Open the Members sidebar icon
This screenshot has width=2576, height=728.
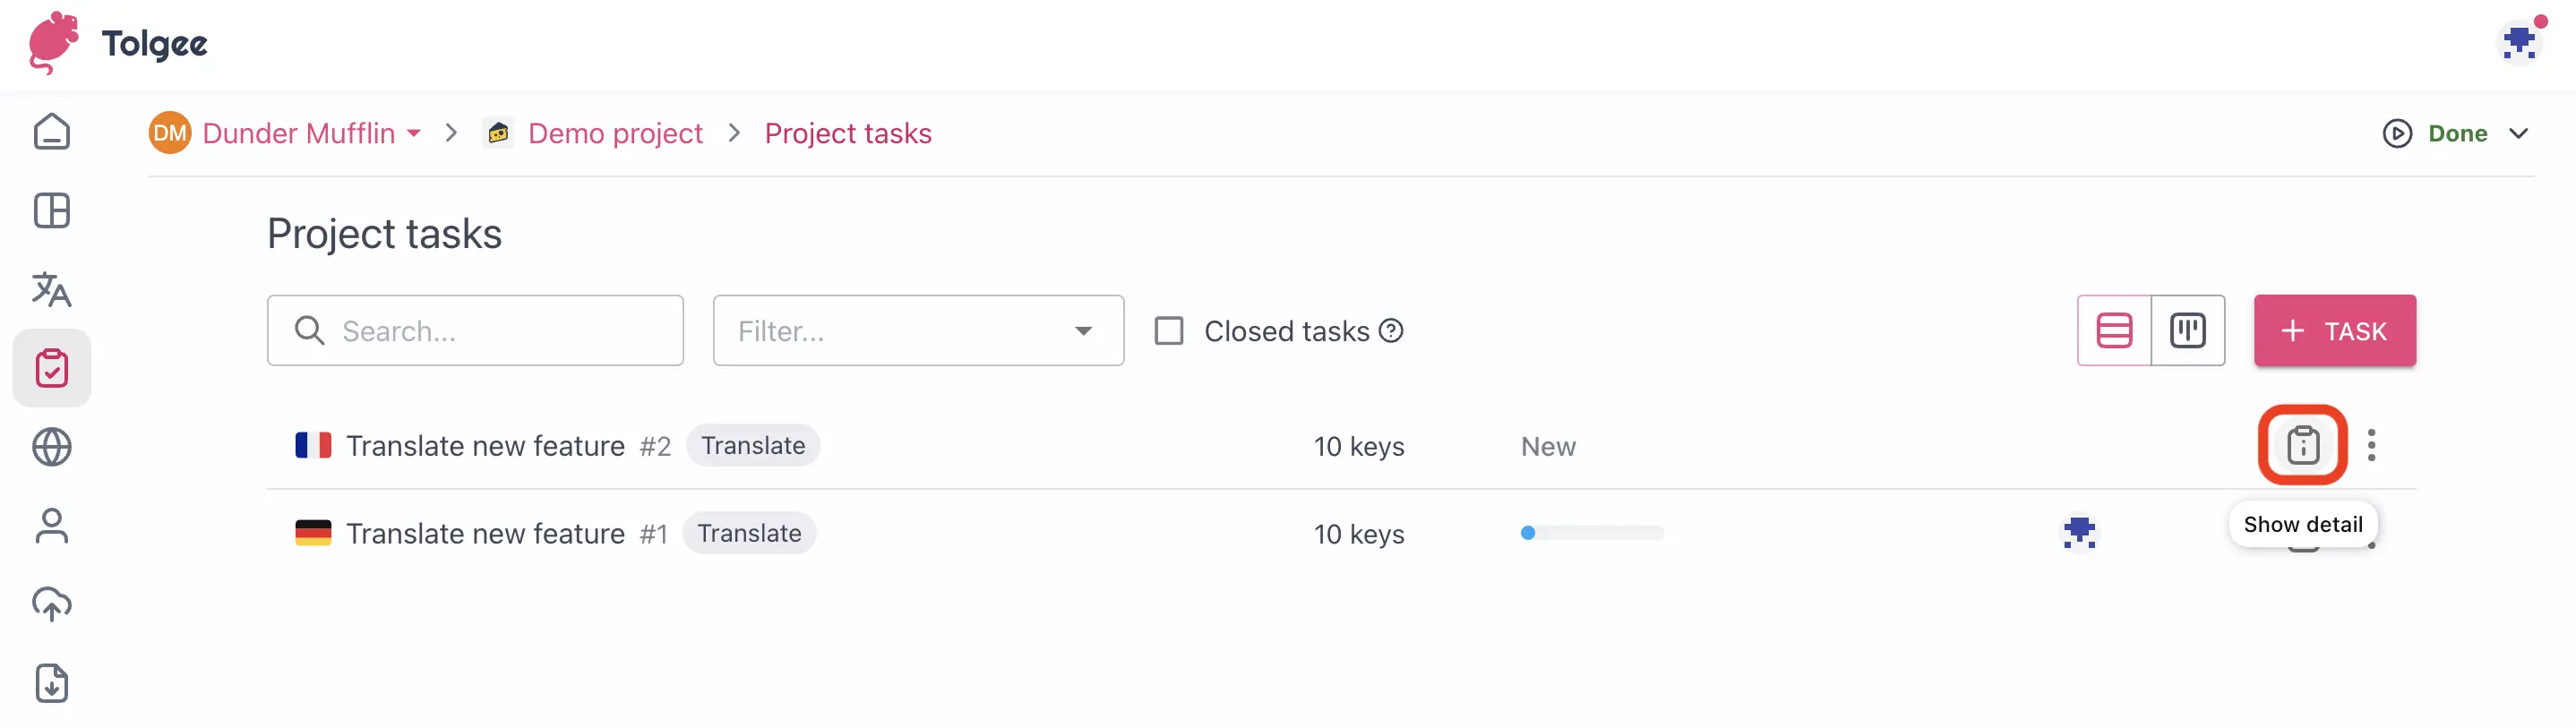coord(51,525)
